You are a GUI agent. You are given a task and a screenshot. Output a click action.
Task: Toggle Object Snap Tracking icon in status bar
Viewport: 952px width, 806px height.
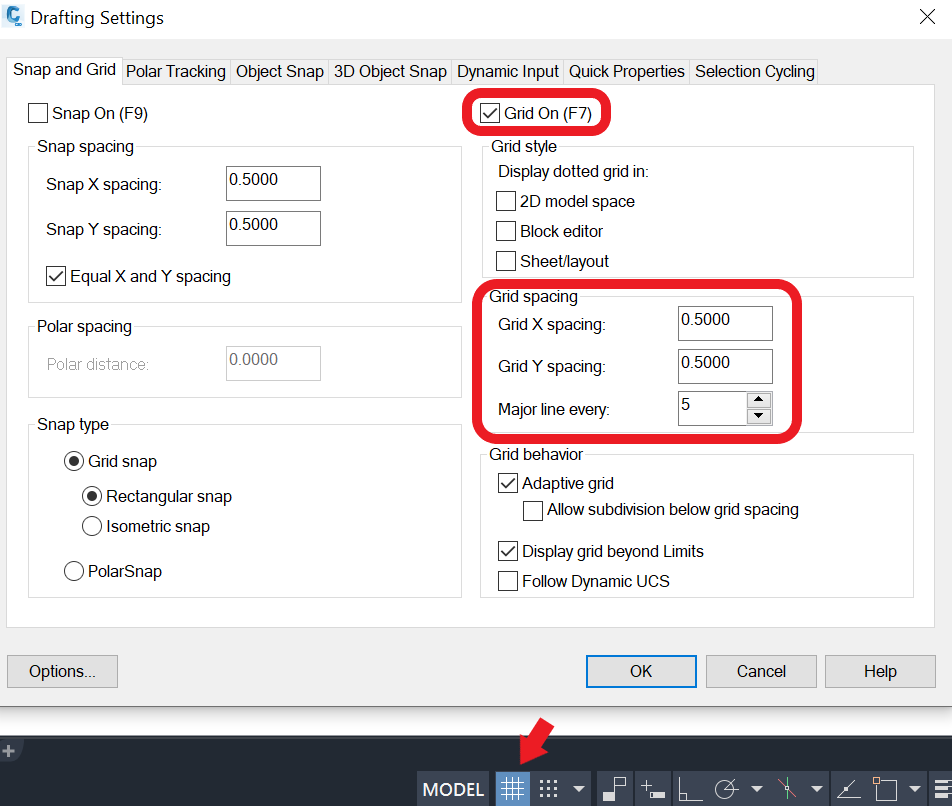(848, 788)
